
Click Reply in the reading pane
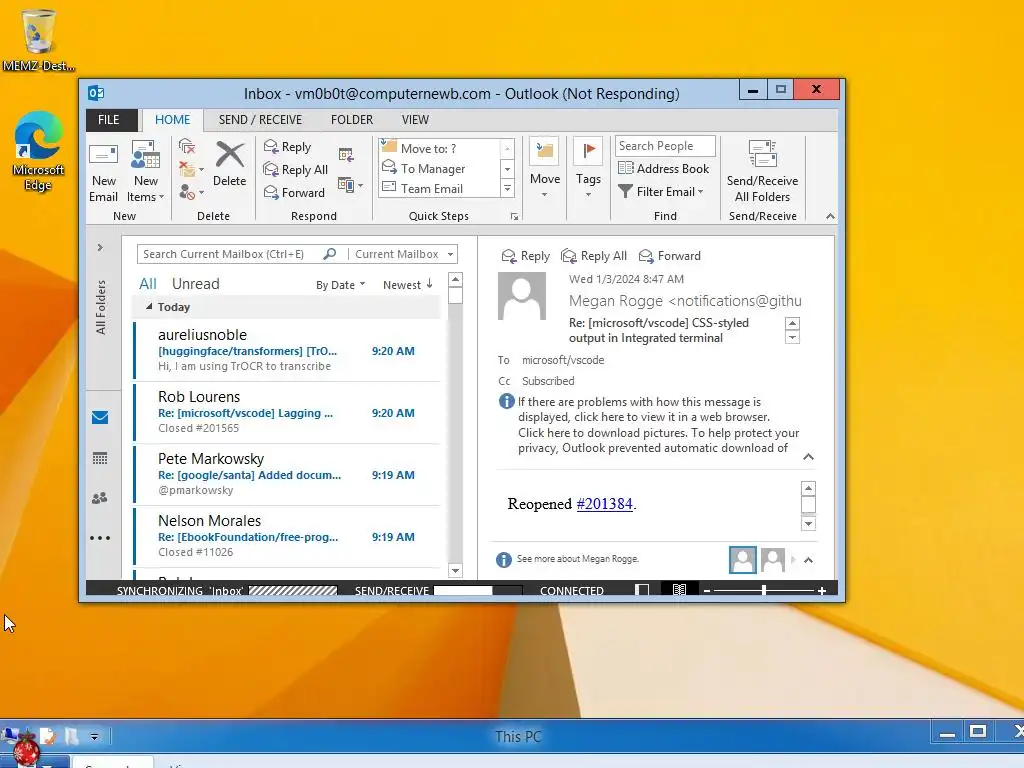tap(526, 256)
